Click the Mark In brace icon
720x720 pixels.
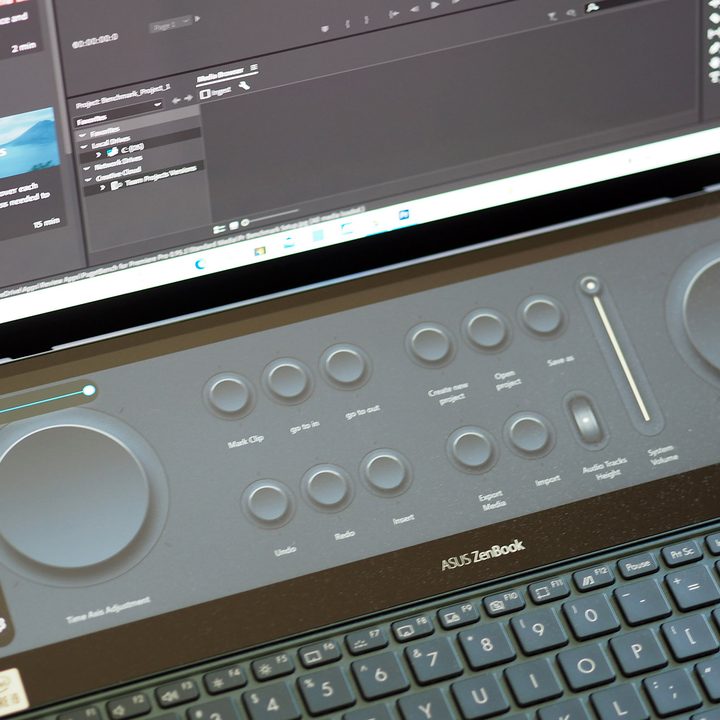click(347, 23)
